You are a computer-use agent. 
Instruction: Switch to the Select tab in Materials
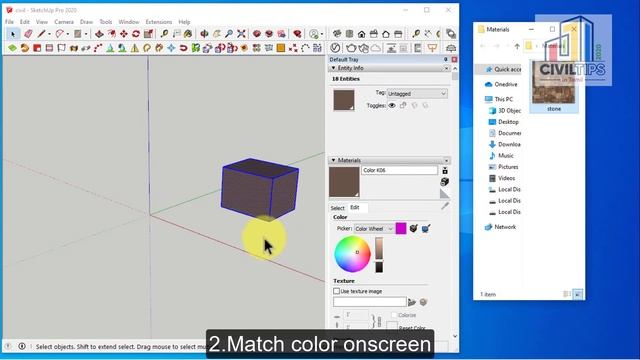pos(338,208)
